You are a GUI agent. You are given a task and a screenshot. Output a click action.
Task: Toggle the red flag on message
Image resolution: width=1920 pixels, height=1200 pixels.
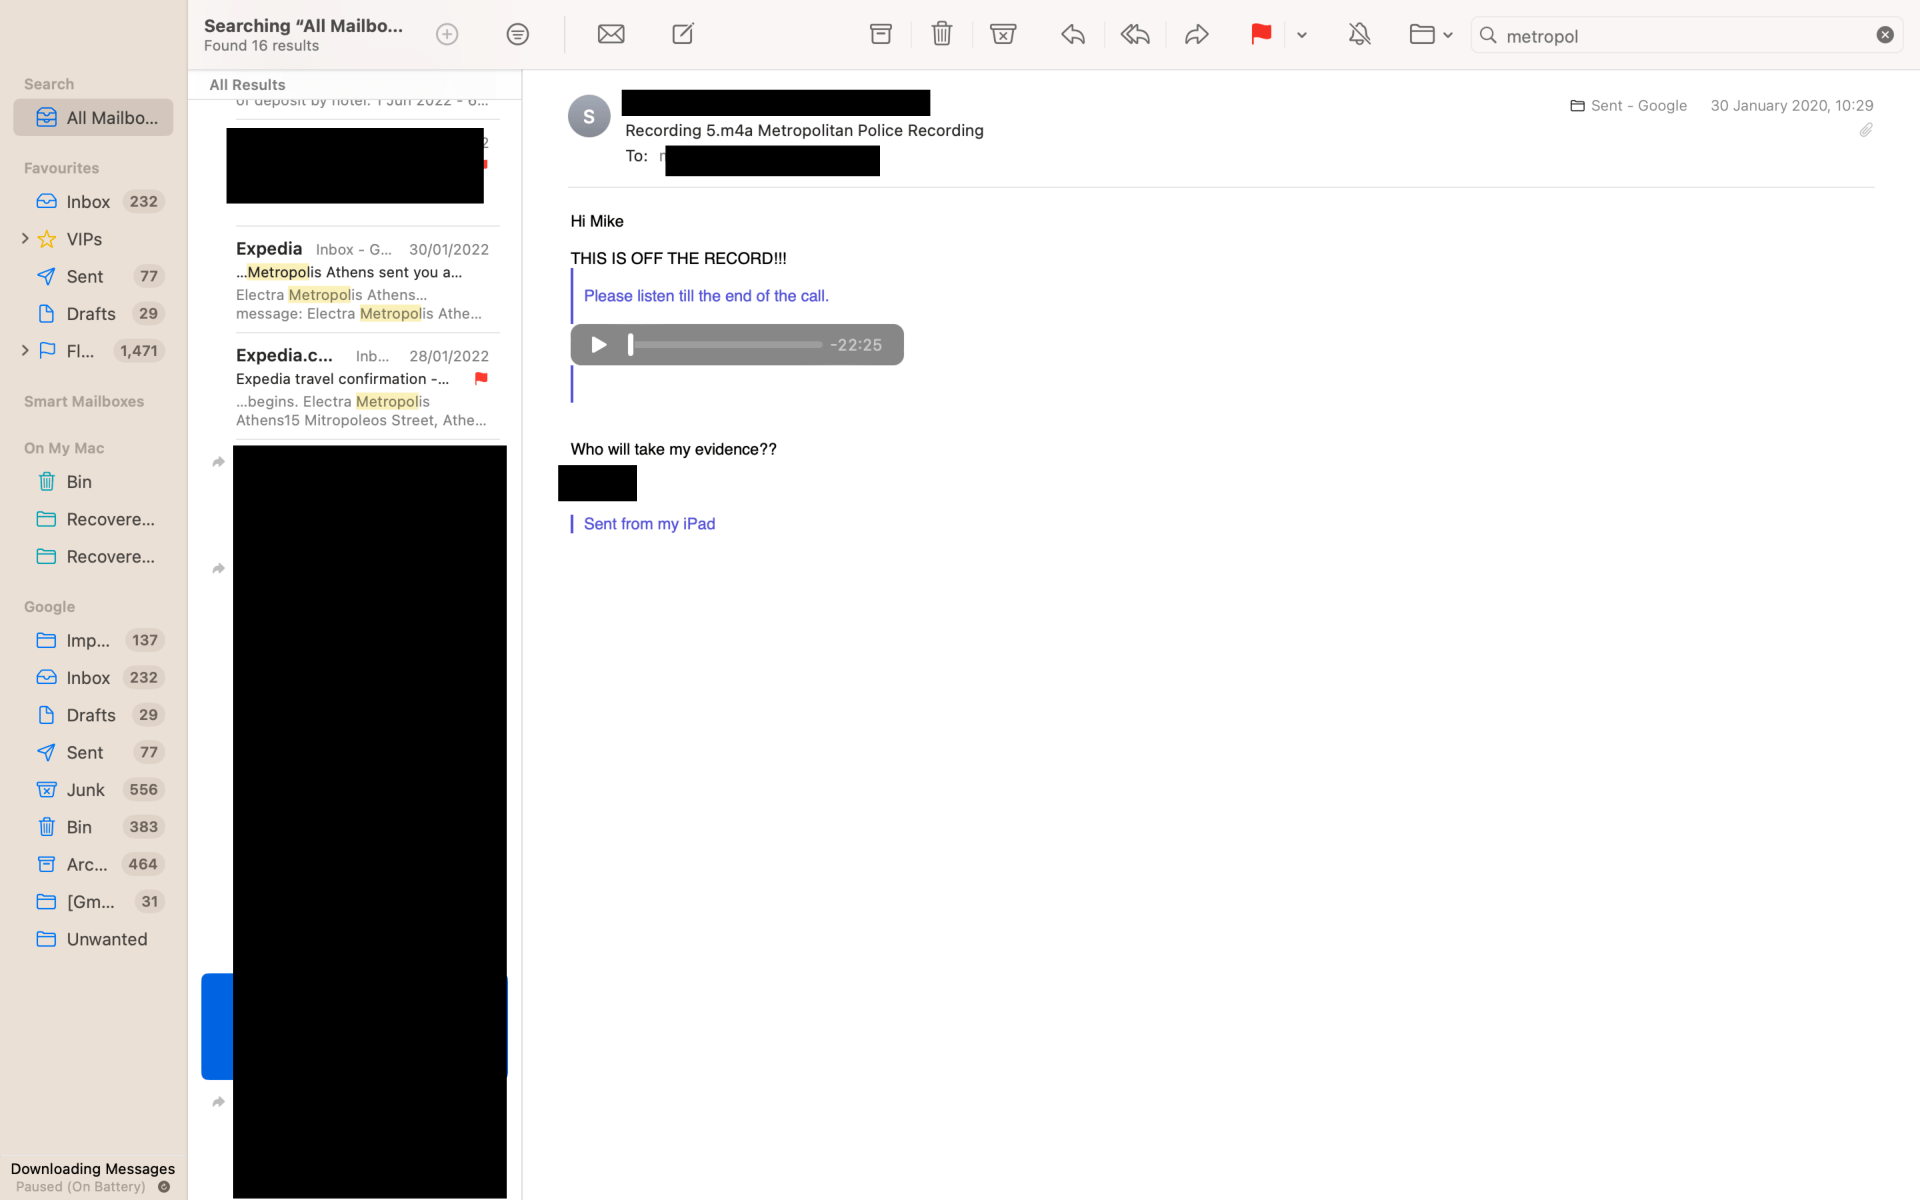pyautogui.click(x=1260, y=34)
